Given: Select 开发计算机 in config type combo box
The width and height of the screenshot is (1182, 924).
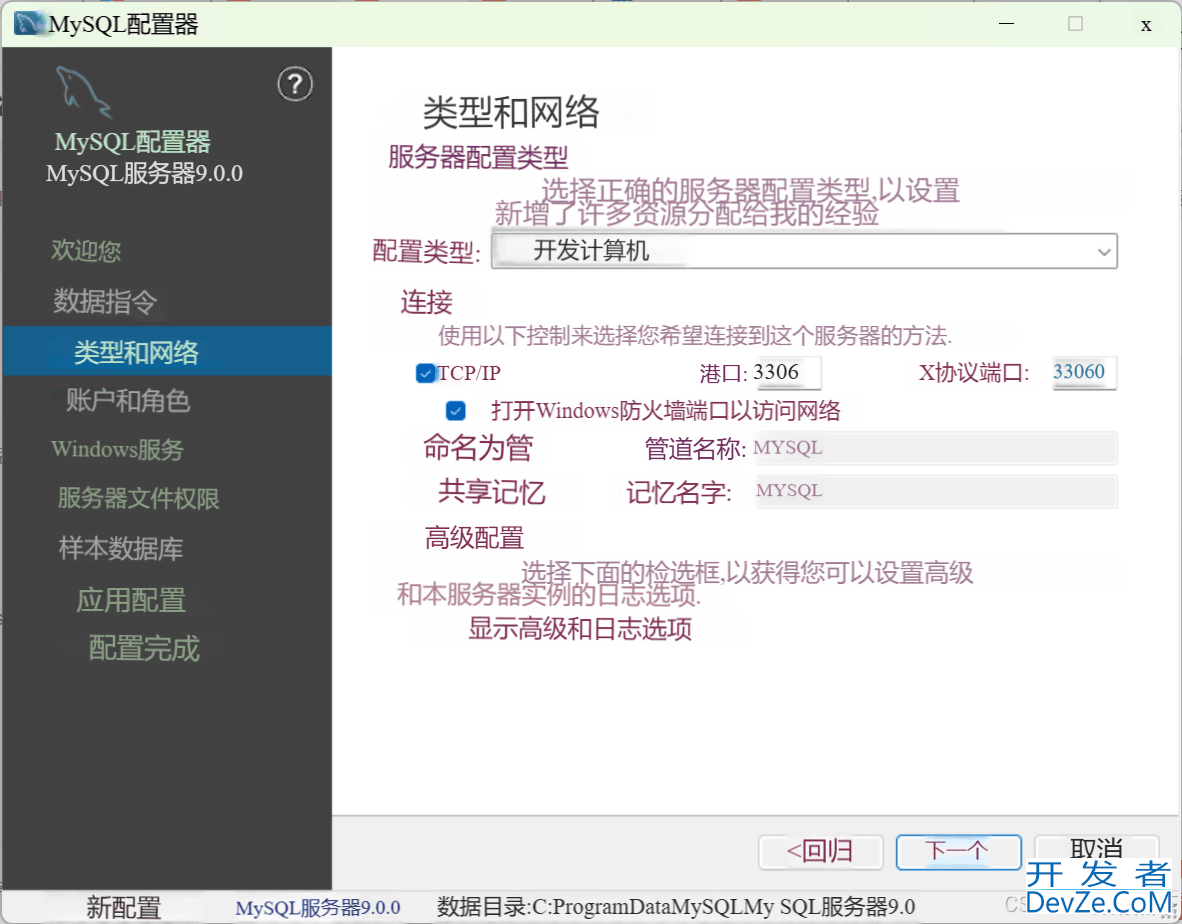Looking at the screenshot, I should point(804,251).
